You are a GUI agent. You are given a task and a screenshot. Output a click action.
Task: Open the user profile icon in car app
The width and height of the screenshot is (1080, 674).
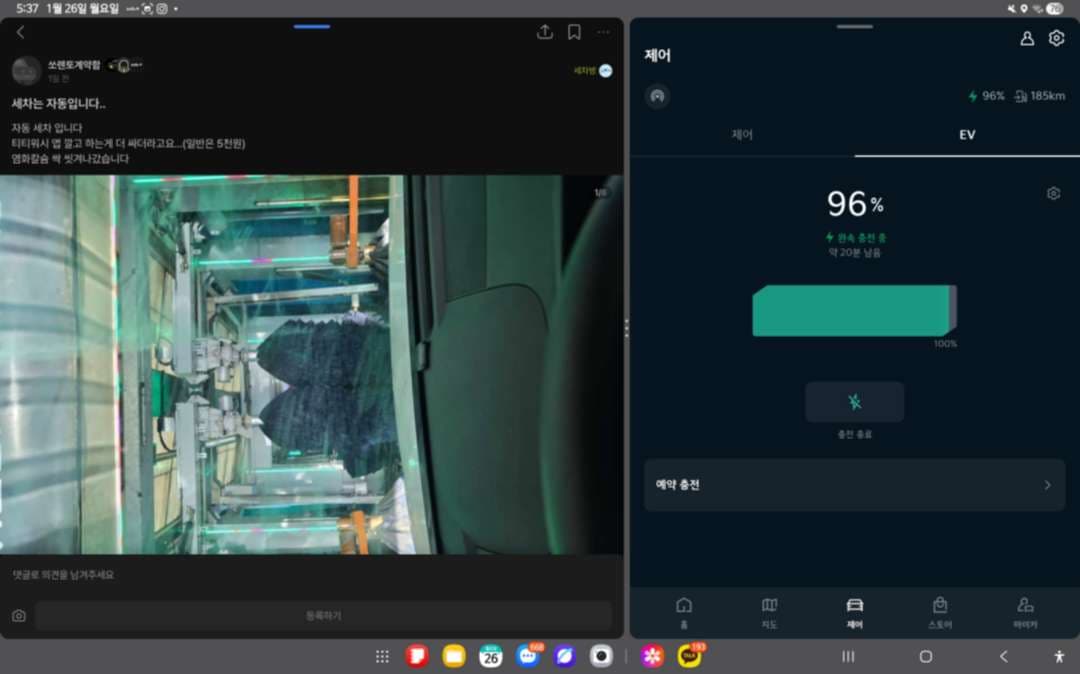point(1027,39)
